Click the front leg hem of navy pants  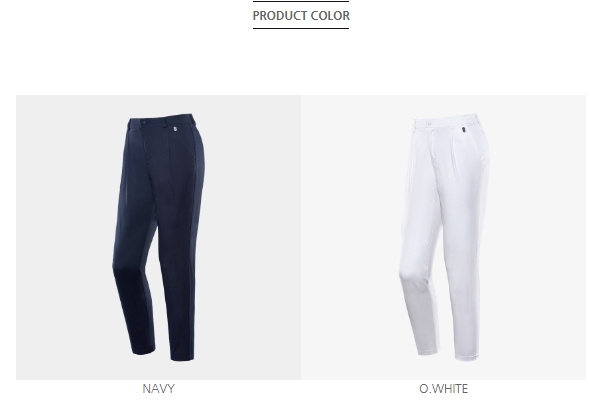[182, 357]
